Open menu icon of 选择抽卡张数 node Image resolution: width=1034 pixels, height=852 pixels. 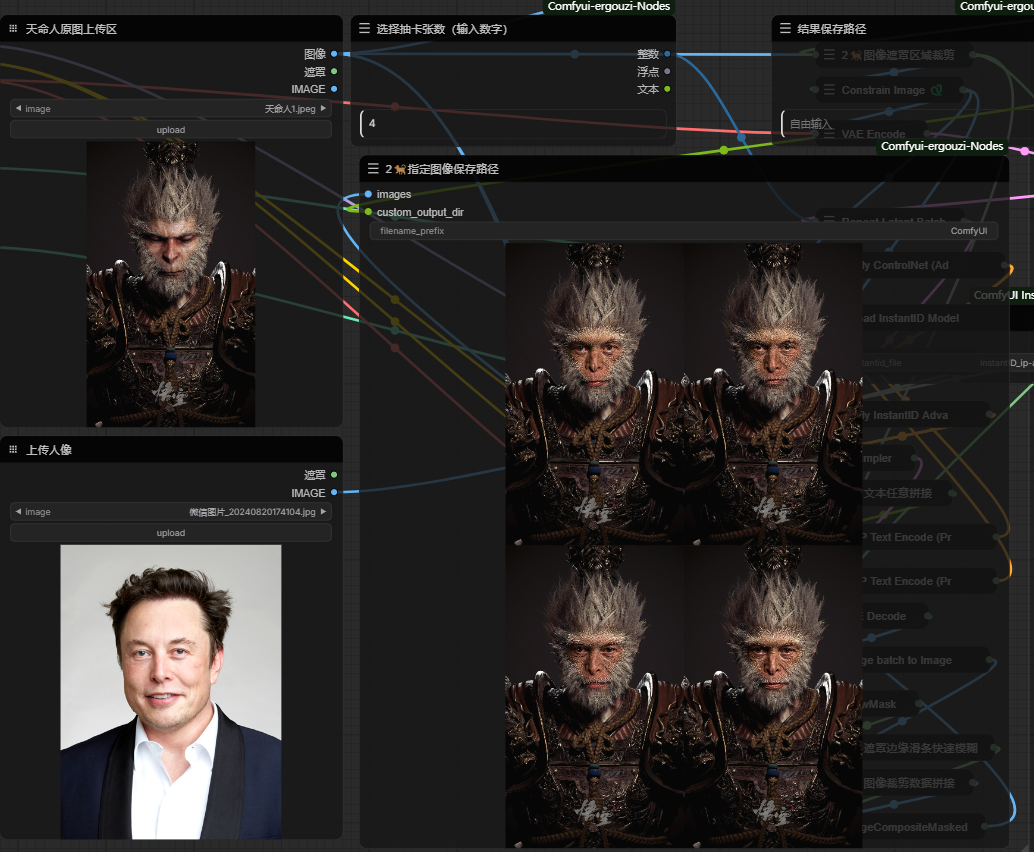pos(364,28)
